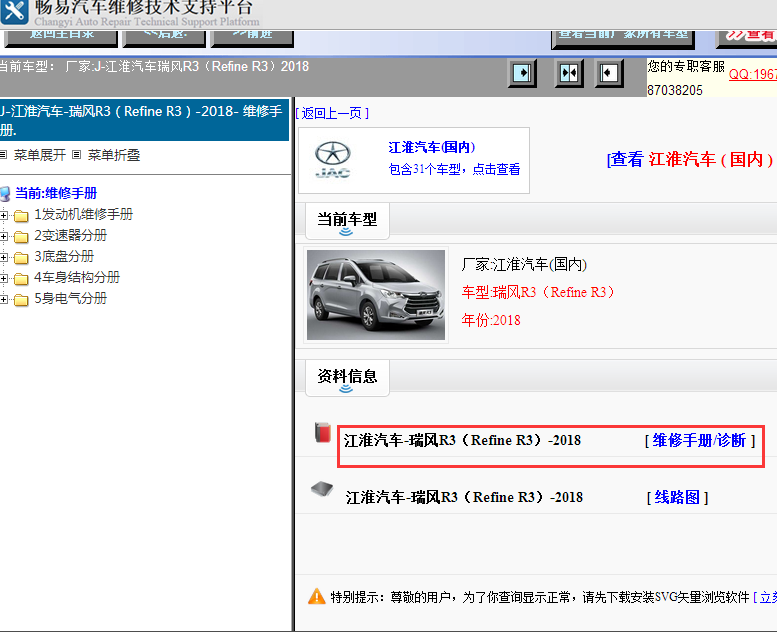
Task: Select the 当前车型 tab header
Action: tap(347, 221)
